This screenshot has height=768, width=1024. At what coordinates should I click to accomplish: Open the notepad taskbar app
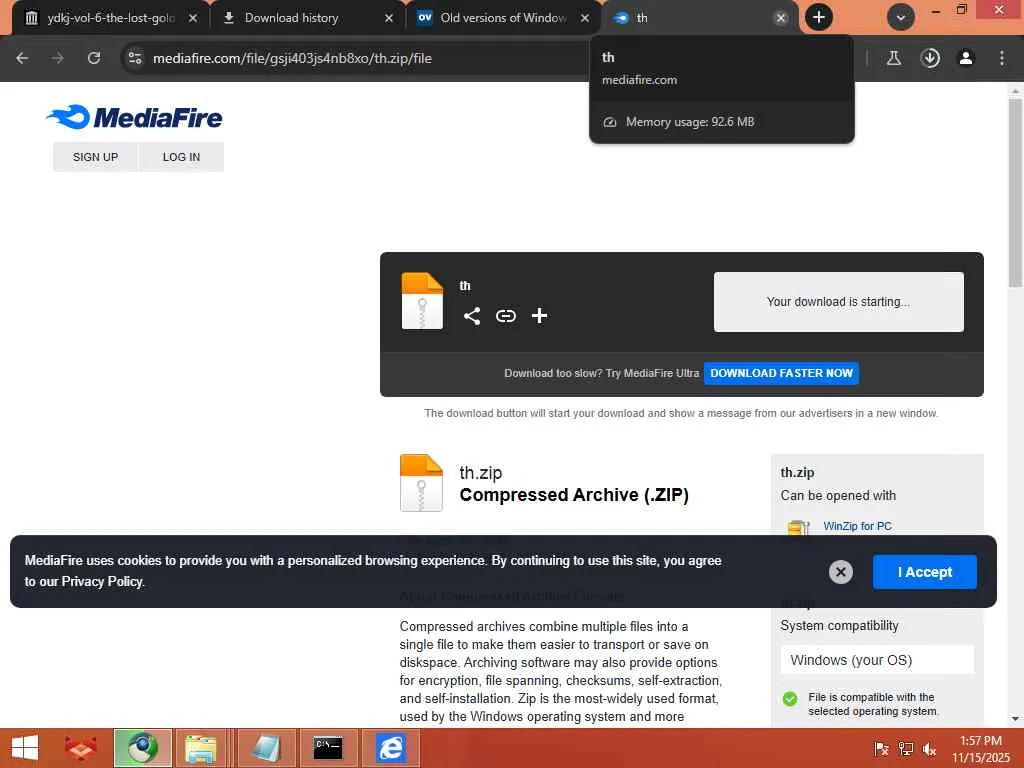pos(266,748)
